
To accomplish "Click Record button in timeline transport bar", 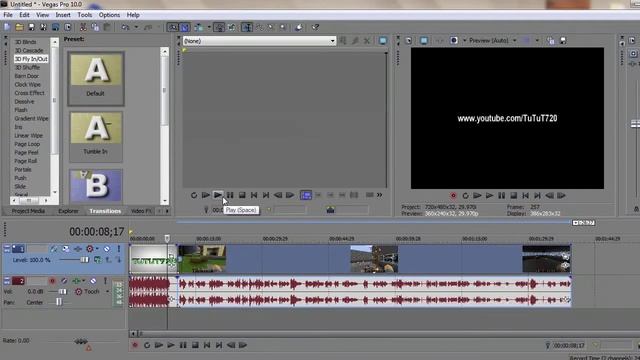I will pos(135,345).
